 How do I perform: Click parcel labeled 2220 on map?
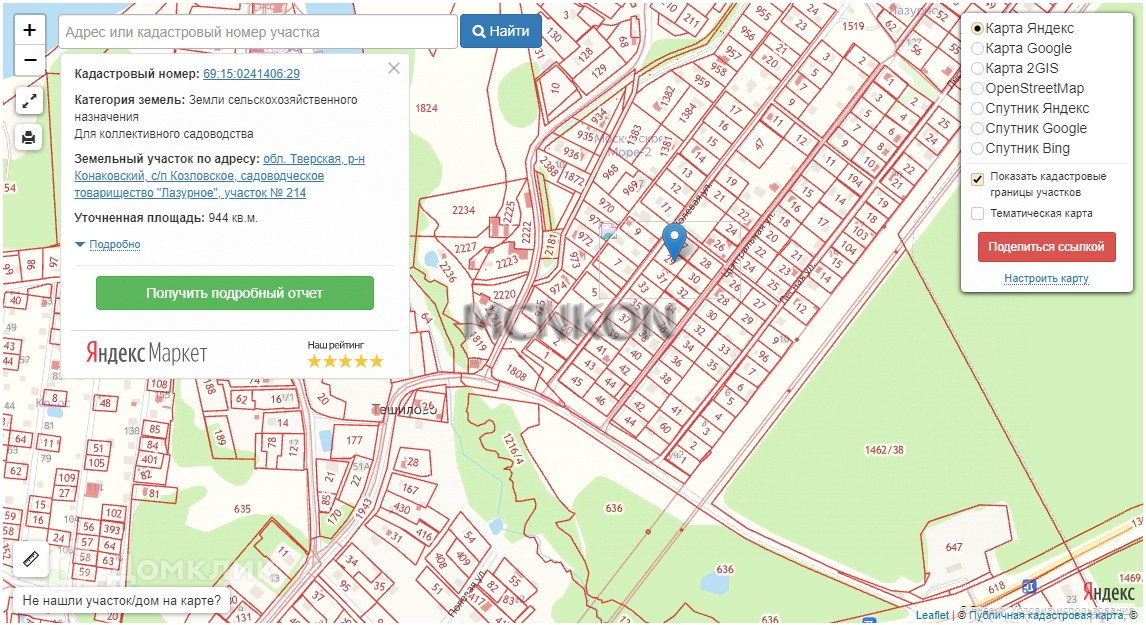pyautogui.click(x=504, y=295)
